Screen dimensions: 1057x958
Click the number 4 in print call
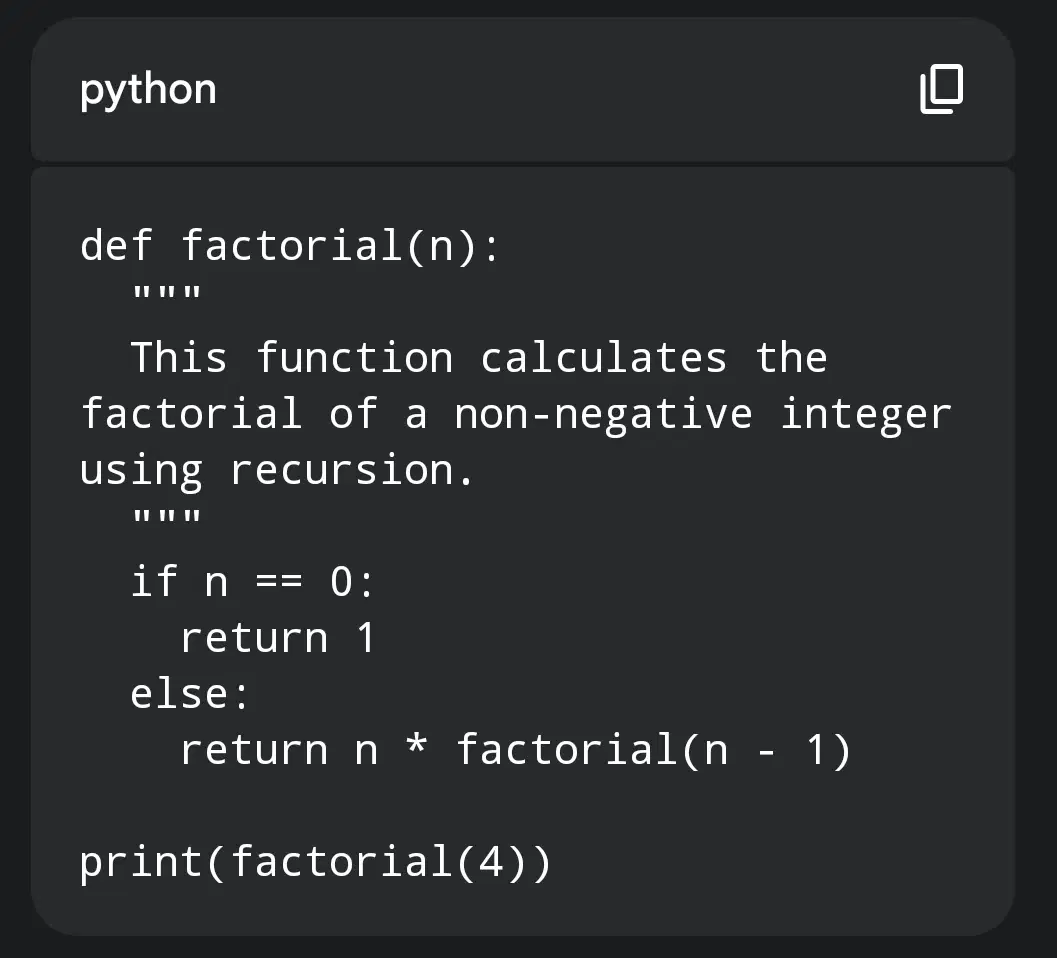491,862
